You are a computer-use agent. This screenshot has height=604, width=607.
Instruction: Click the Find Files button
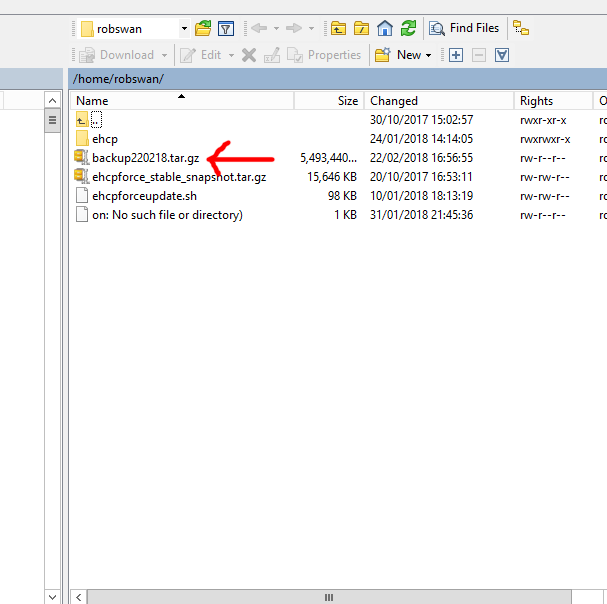[x=464, y=28]
